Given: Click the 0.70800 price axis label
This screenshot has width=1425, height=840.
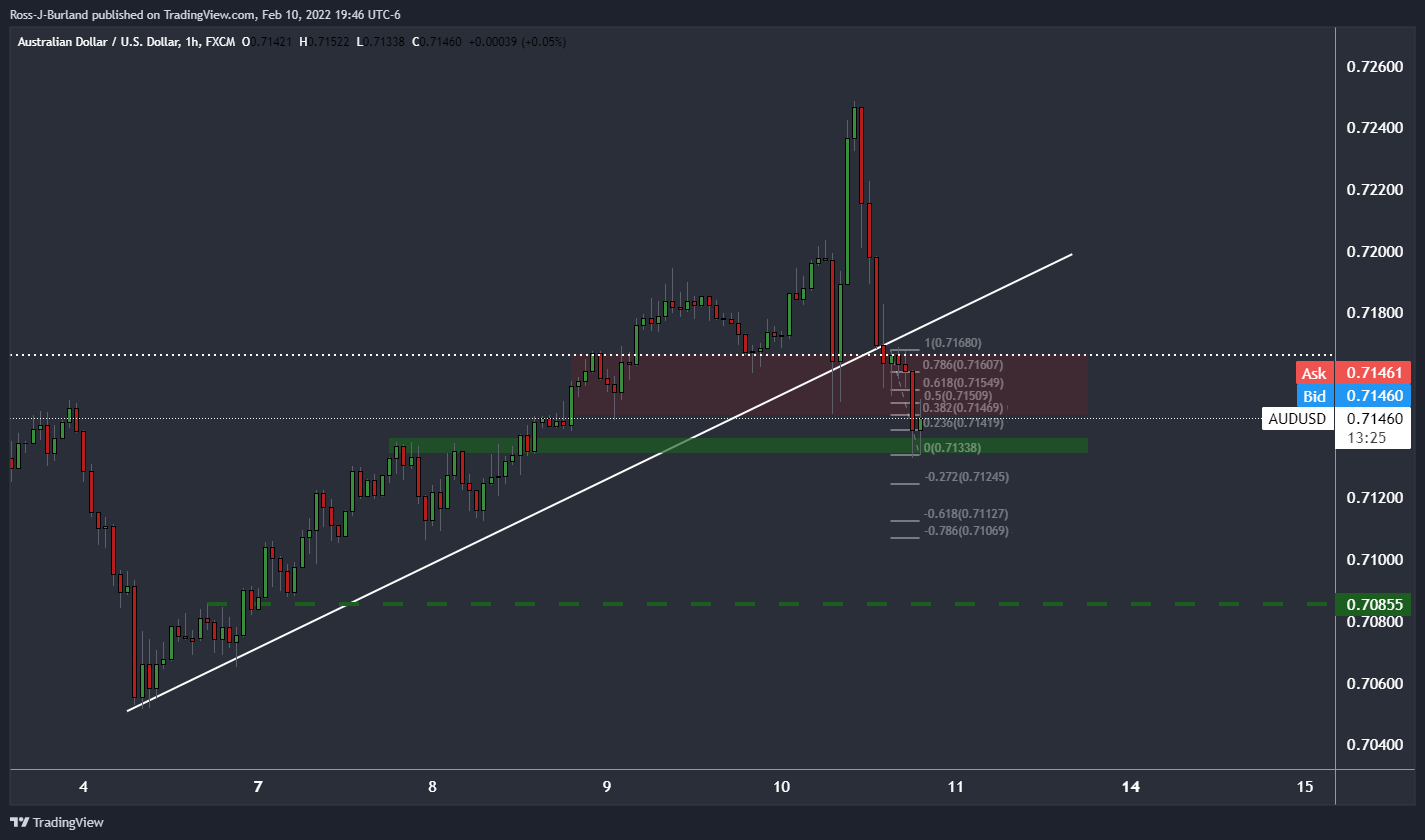Looking at the screenshot, I should [x=1374, y=621].
